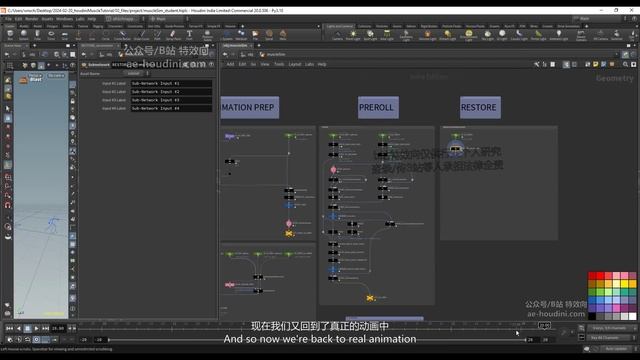Pick the black swatch in color palette
This screenshot has width=640, height=360.
592,316
